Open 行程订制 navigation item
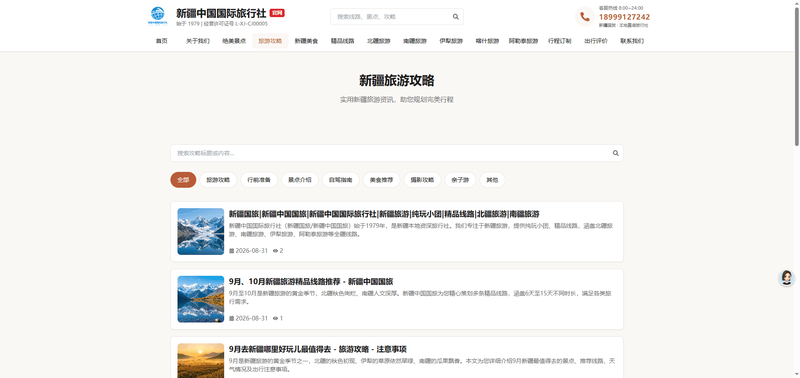Screen dimensions: 800x378 point(560,41)
